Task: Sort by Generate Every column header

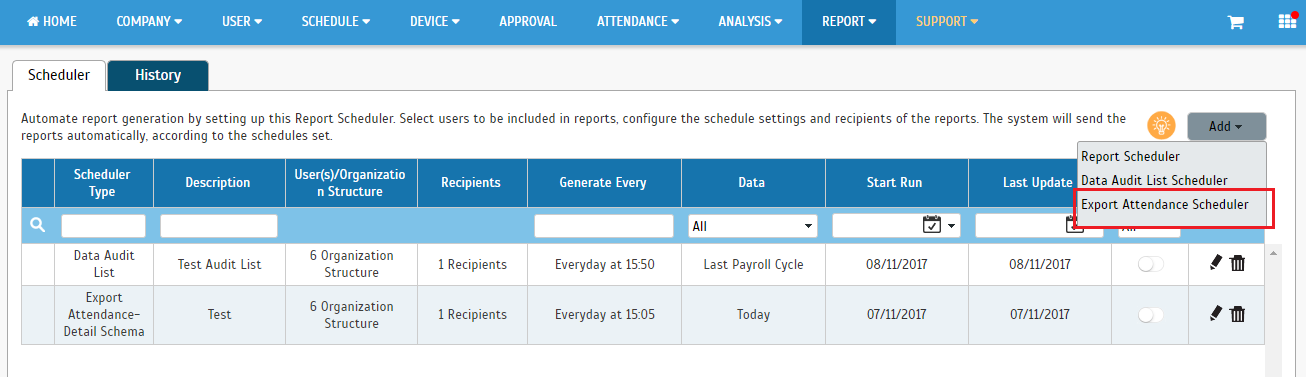Action: pos(603,183)
